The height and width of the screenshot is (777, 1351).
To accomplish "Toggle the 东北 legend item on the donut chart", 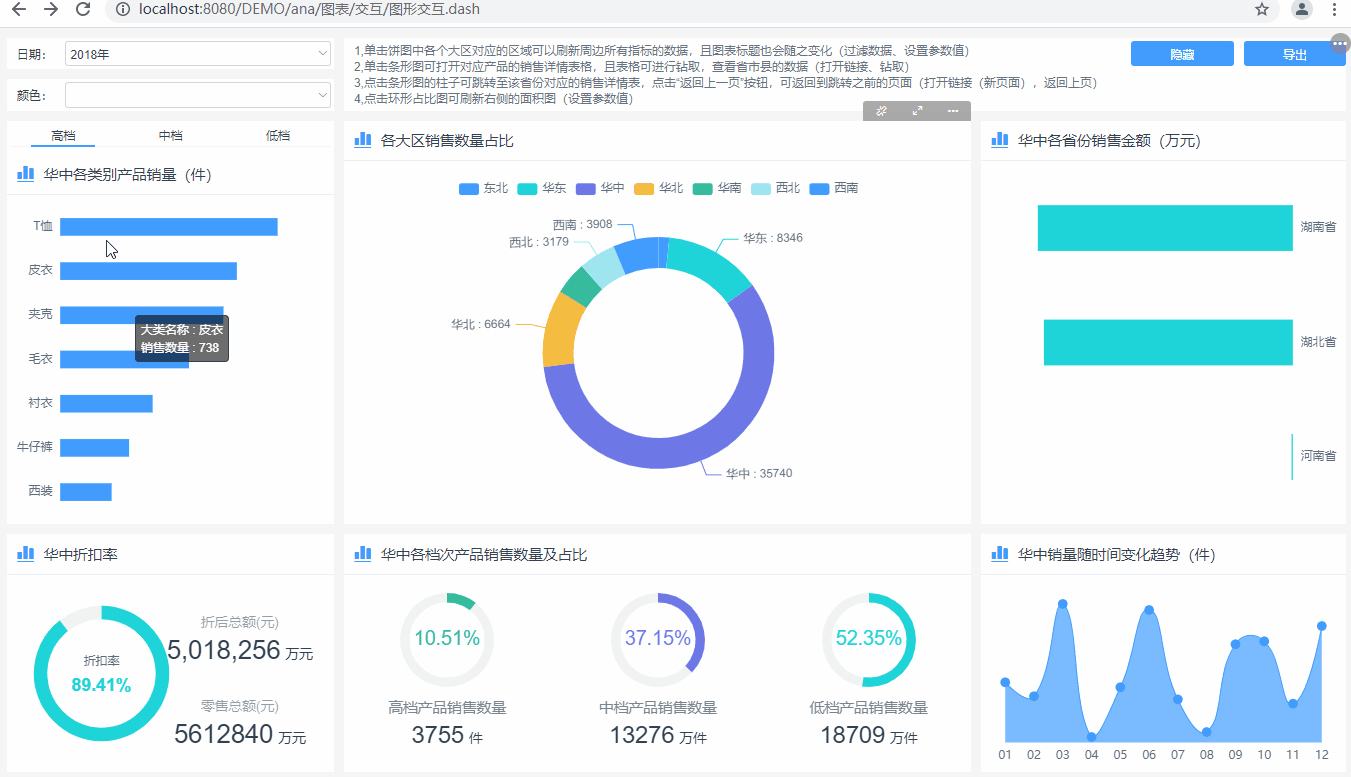I will coord(483,187).
